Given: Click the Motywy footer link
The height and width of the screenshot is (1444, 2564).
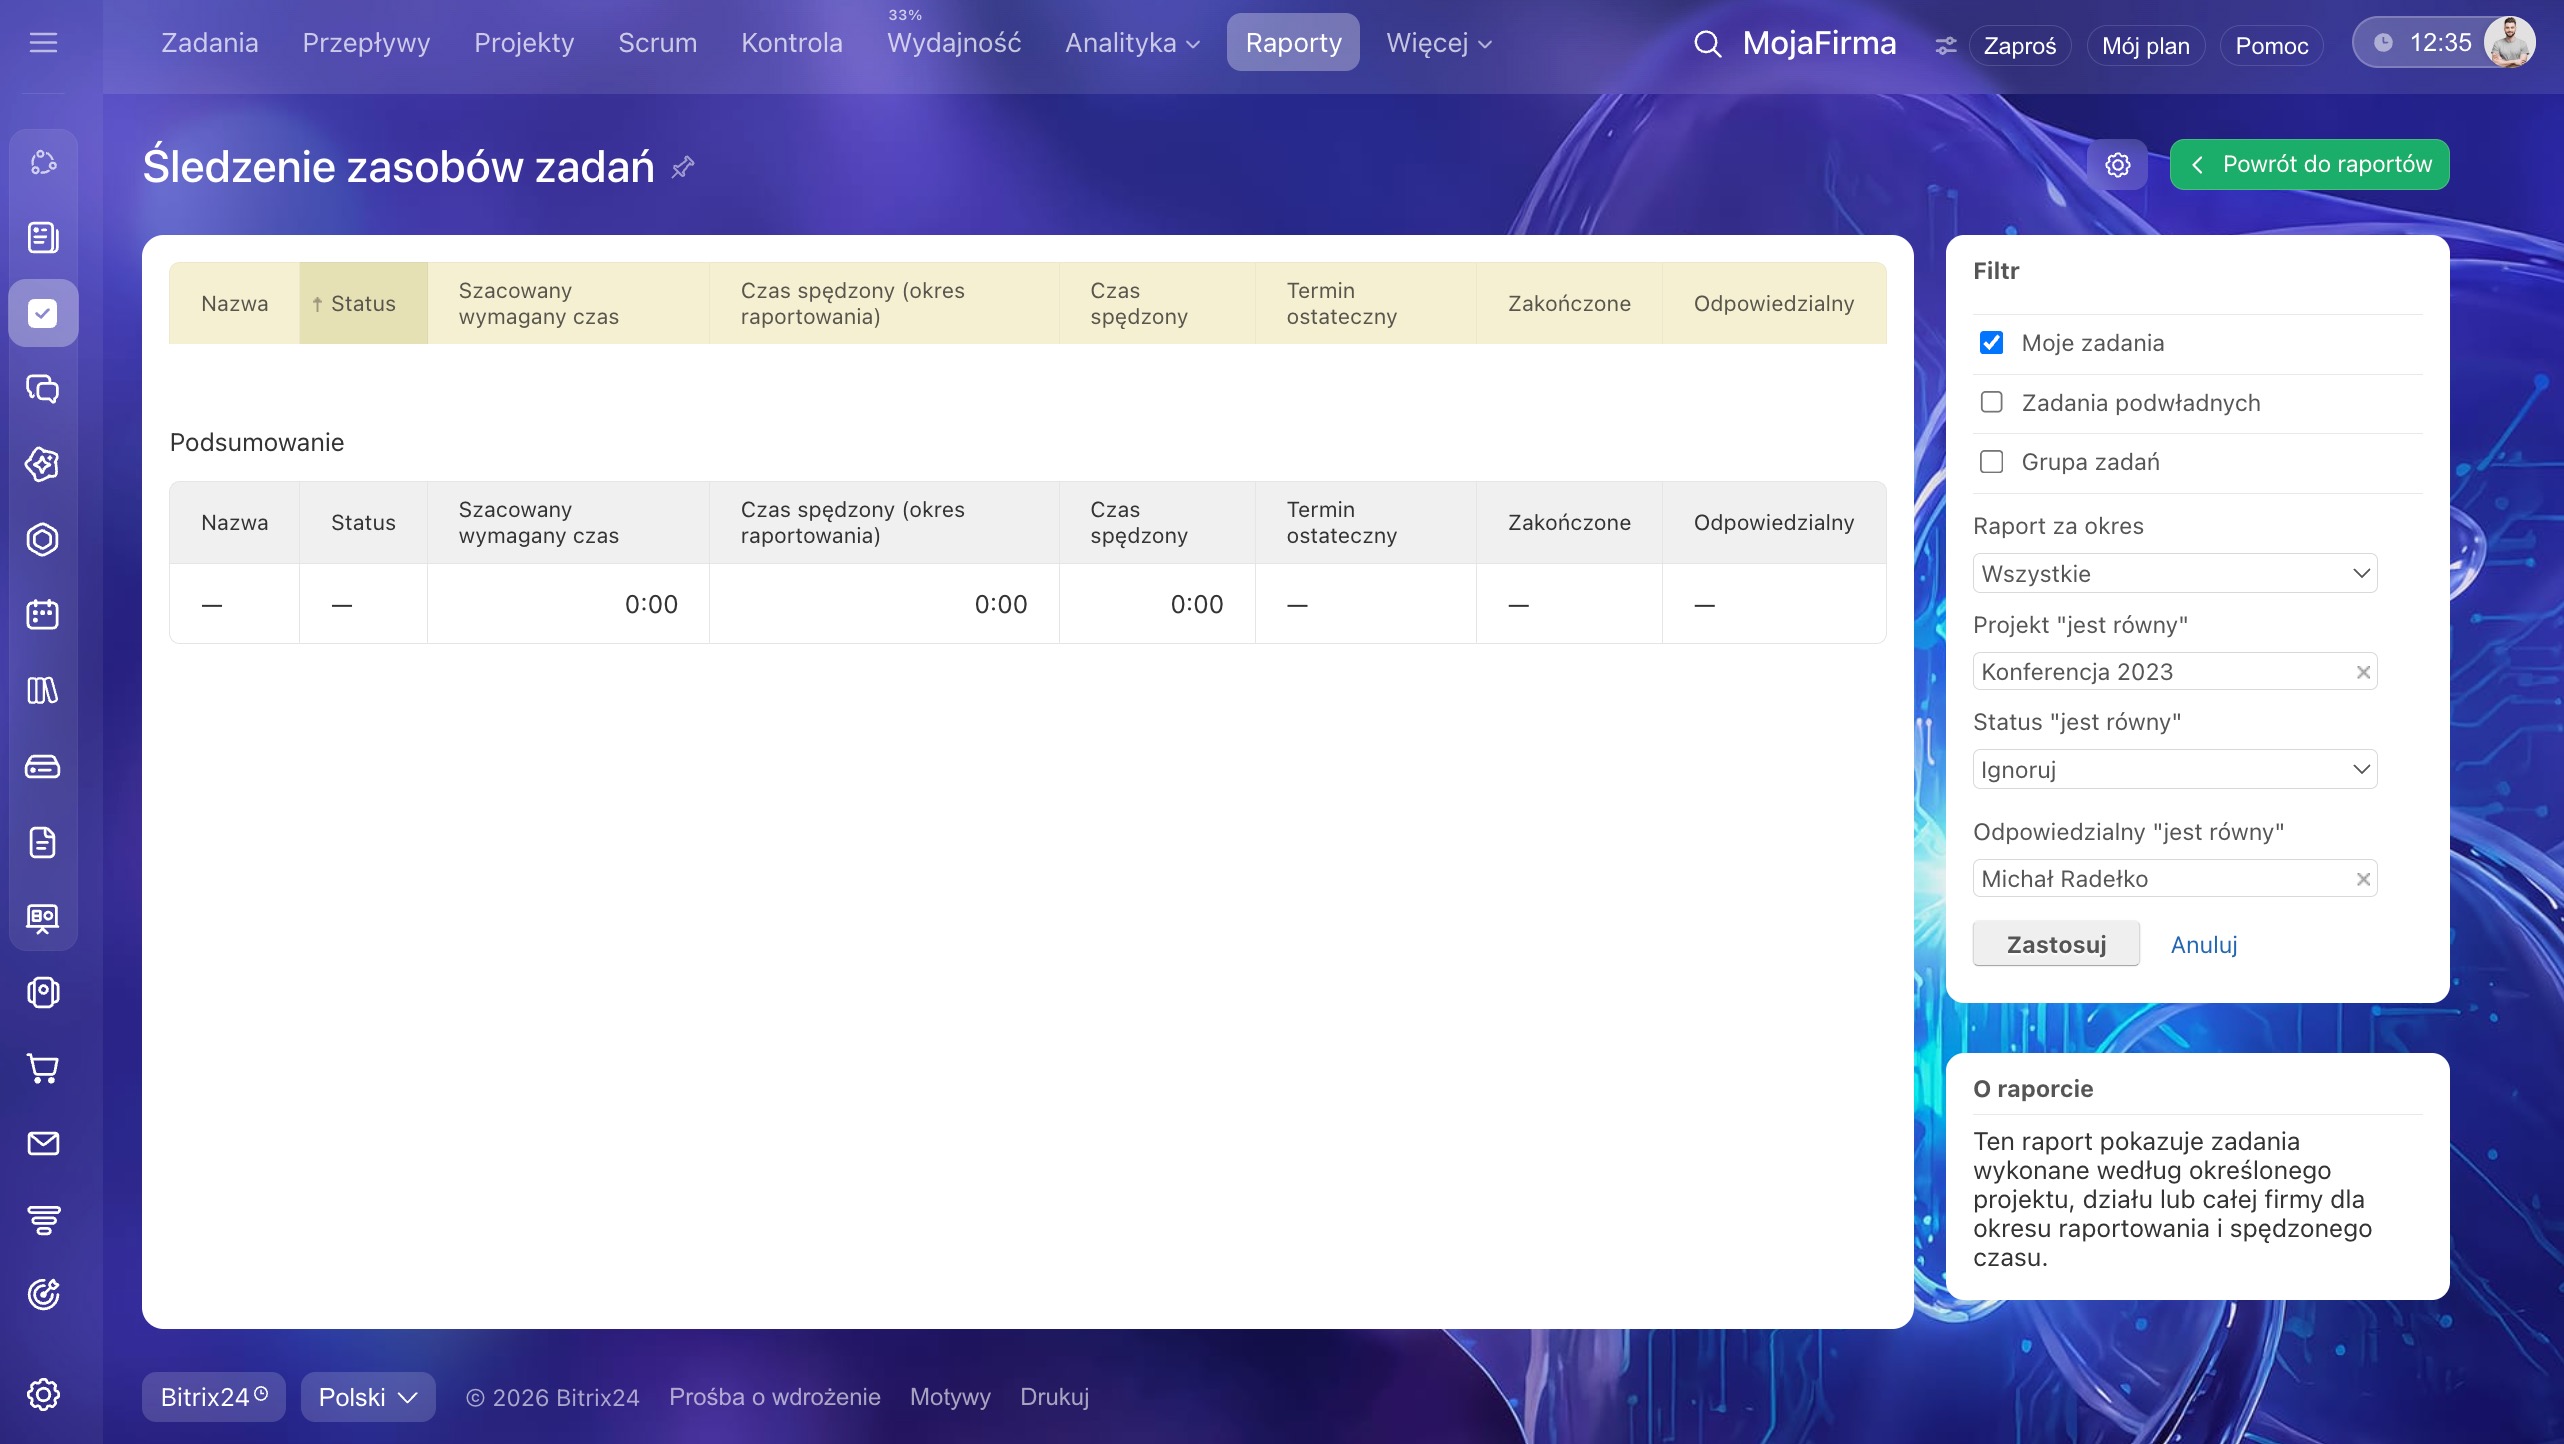Looking at the screenshot, I should (x=950, y=1397).
